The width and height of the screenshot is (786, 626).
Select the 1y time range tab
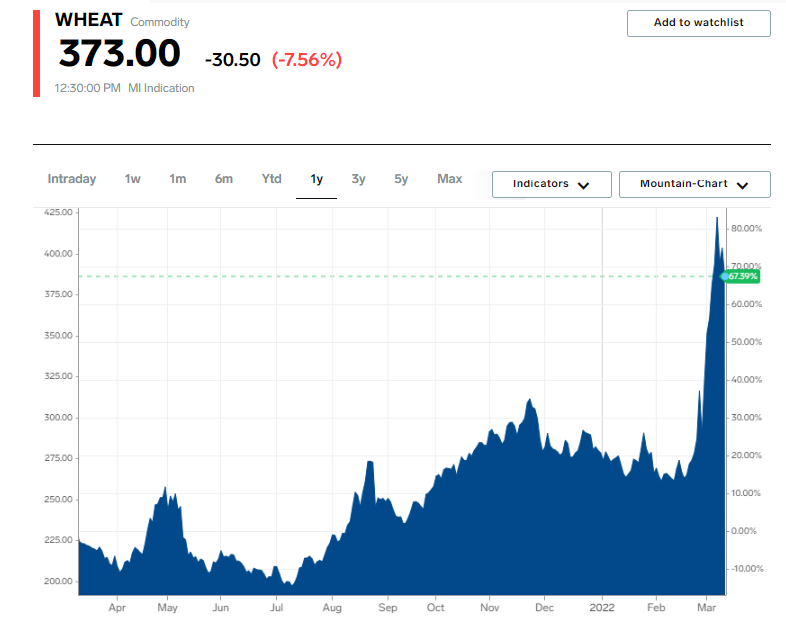click(x=316, y=179)
